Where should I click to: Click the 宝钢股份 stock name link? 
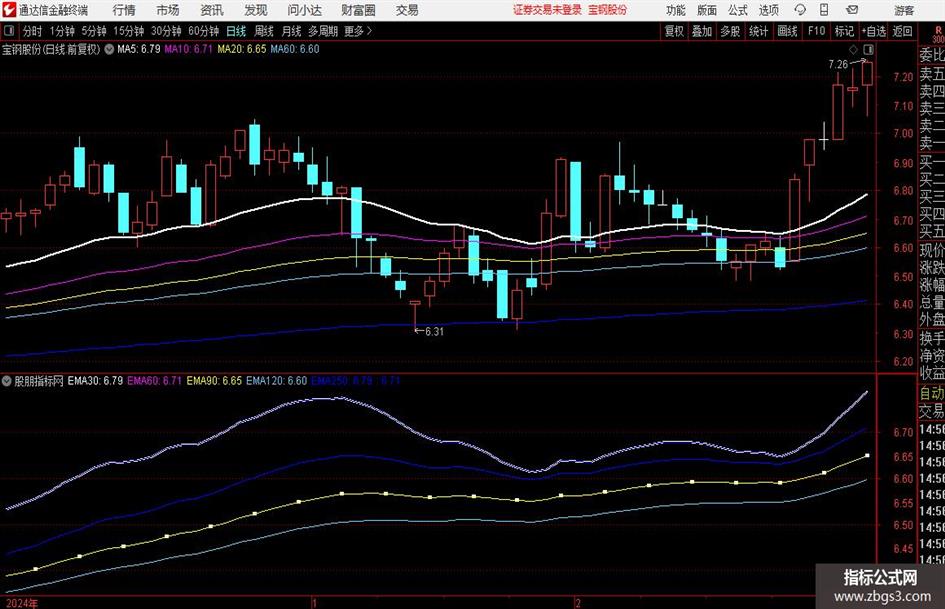tap(608, 10)
